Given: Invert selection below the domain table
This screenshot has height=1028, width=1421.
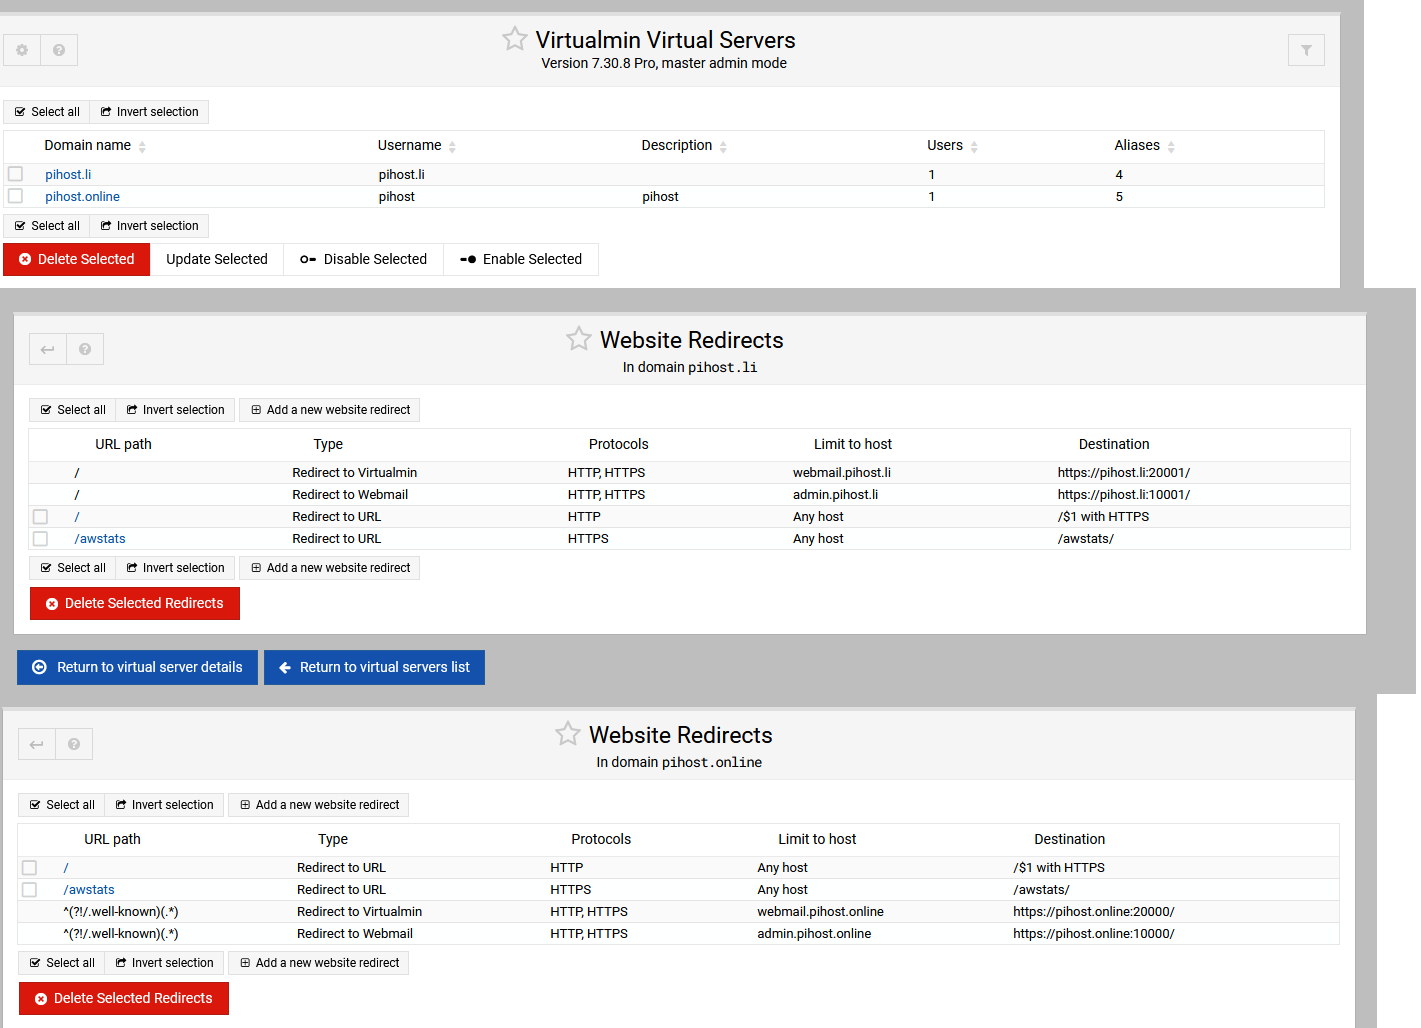Looking at the screenshot, I should [149, 226].
